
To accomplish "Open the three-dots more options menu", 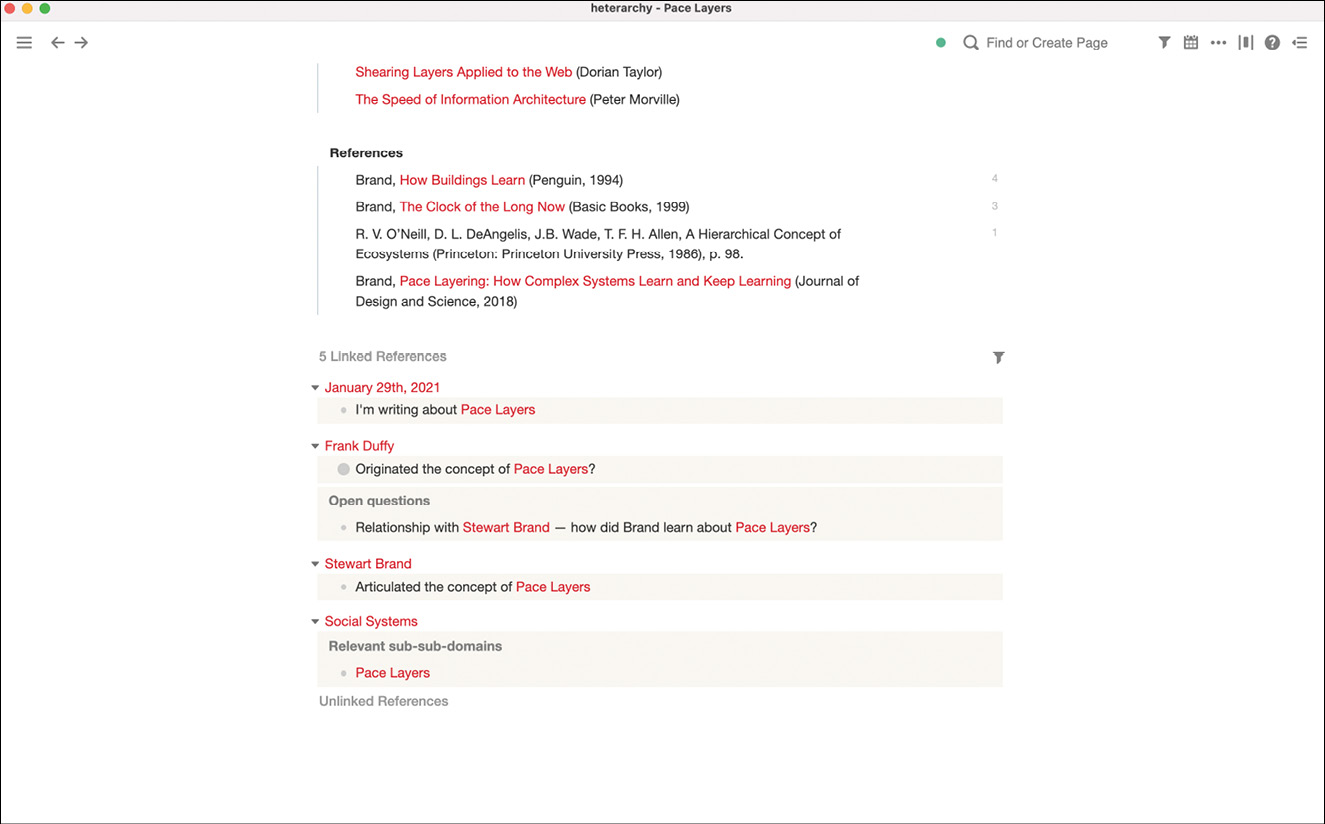I will (1218, 43).
